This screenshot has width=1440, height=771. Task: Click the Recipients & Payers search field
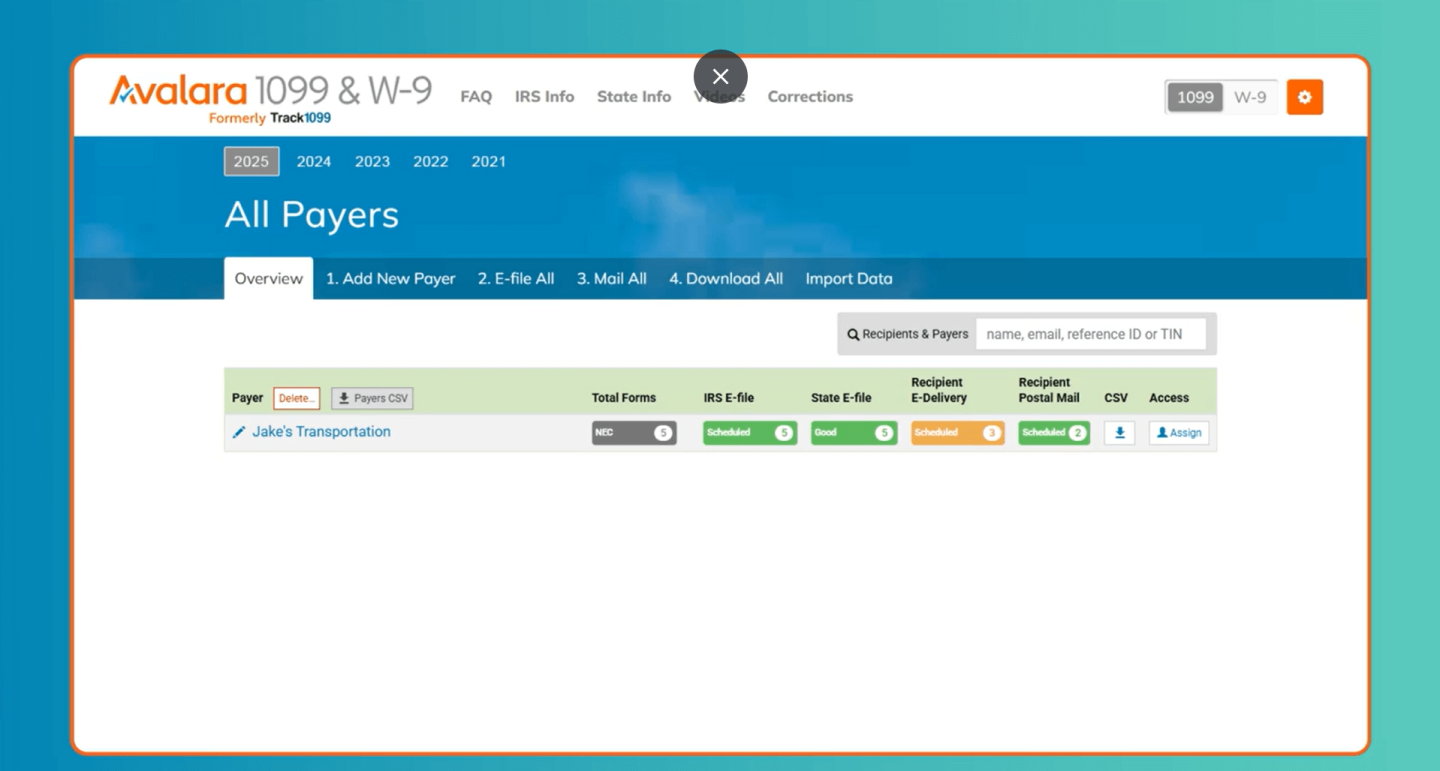point(1090,334)
